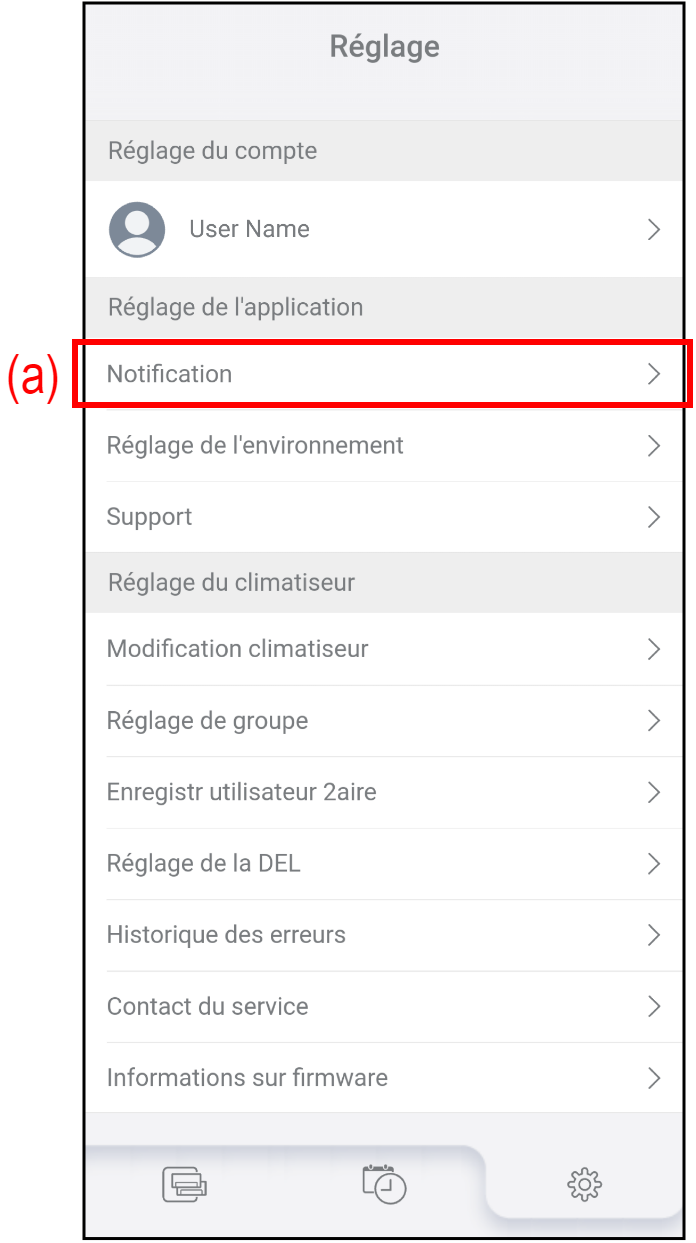Select Enregistr utilisateur 2aire

tap(242, 792)
